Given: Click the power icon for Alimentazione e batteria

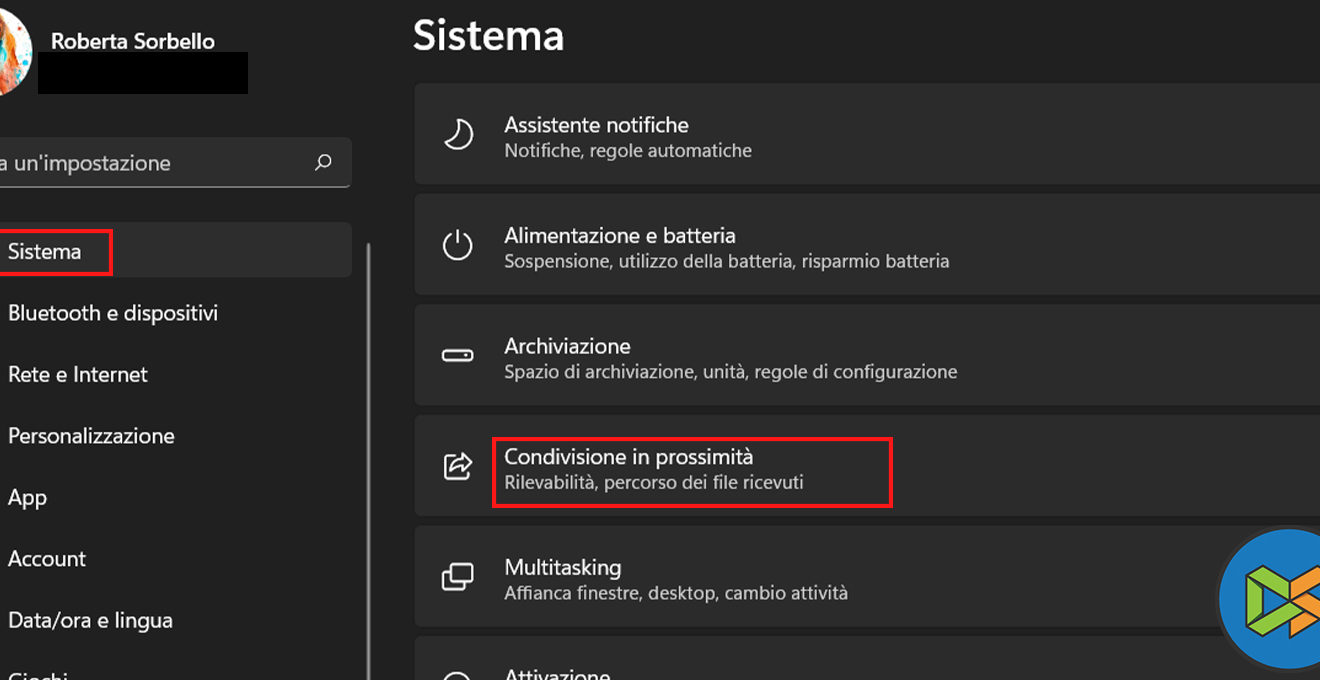Looking at the screenshot, I should [458, 246].
